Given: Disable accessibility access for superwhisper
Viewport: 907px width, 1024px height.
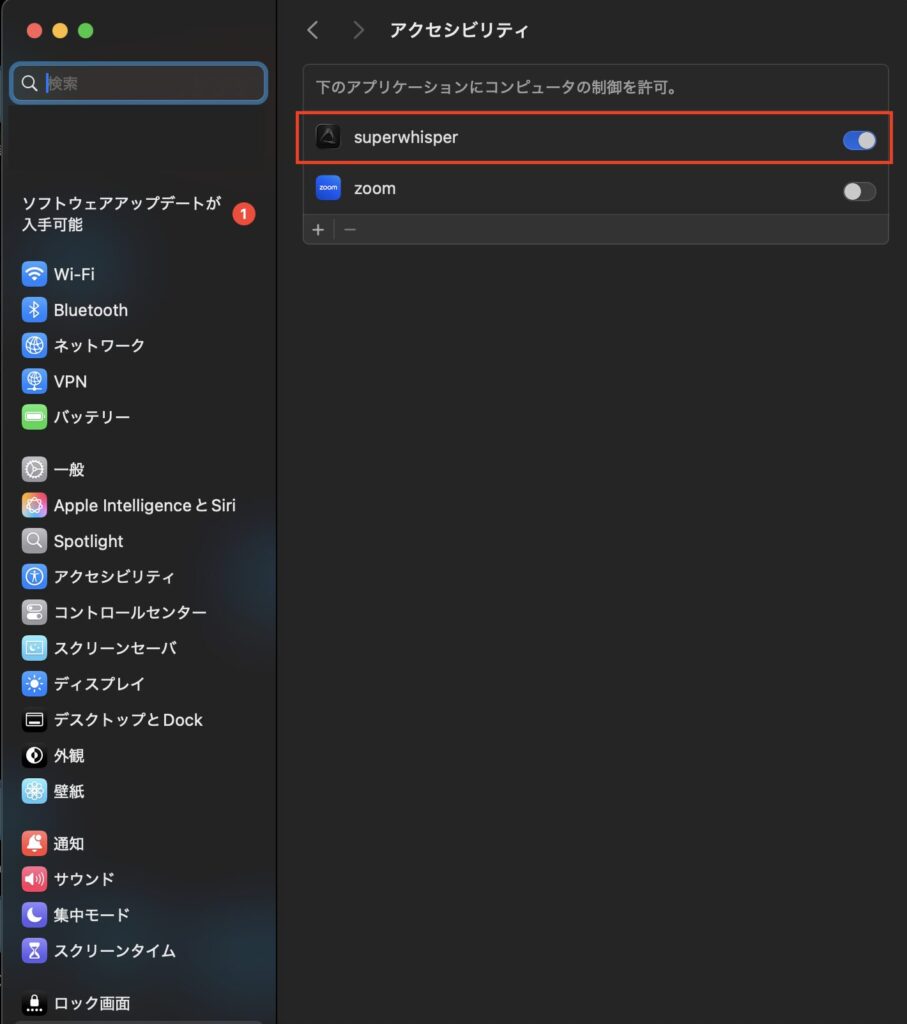Looking at the screenshot, I should click(x=857, y=140).
